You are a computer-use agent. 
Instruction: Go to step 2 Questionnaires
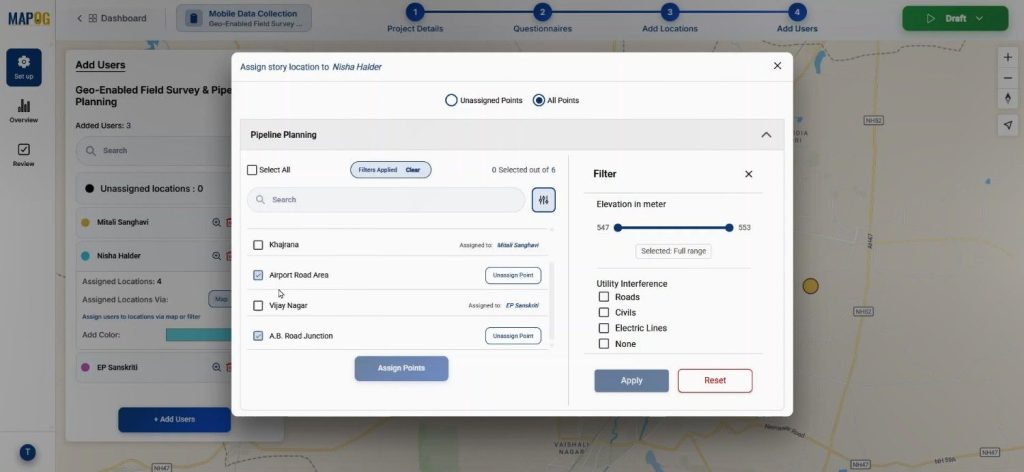click(542, 12)
